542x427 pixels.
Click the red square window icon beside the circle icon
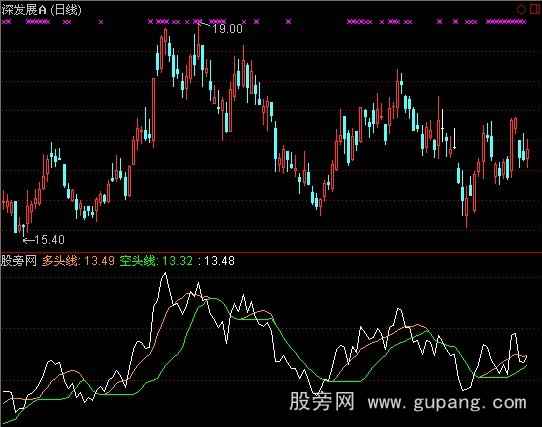tap(535, 9)
